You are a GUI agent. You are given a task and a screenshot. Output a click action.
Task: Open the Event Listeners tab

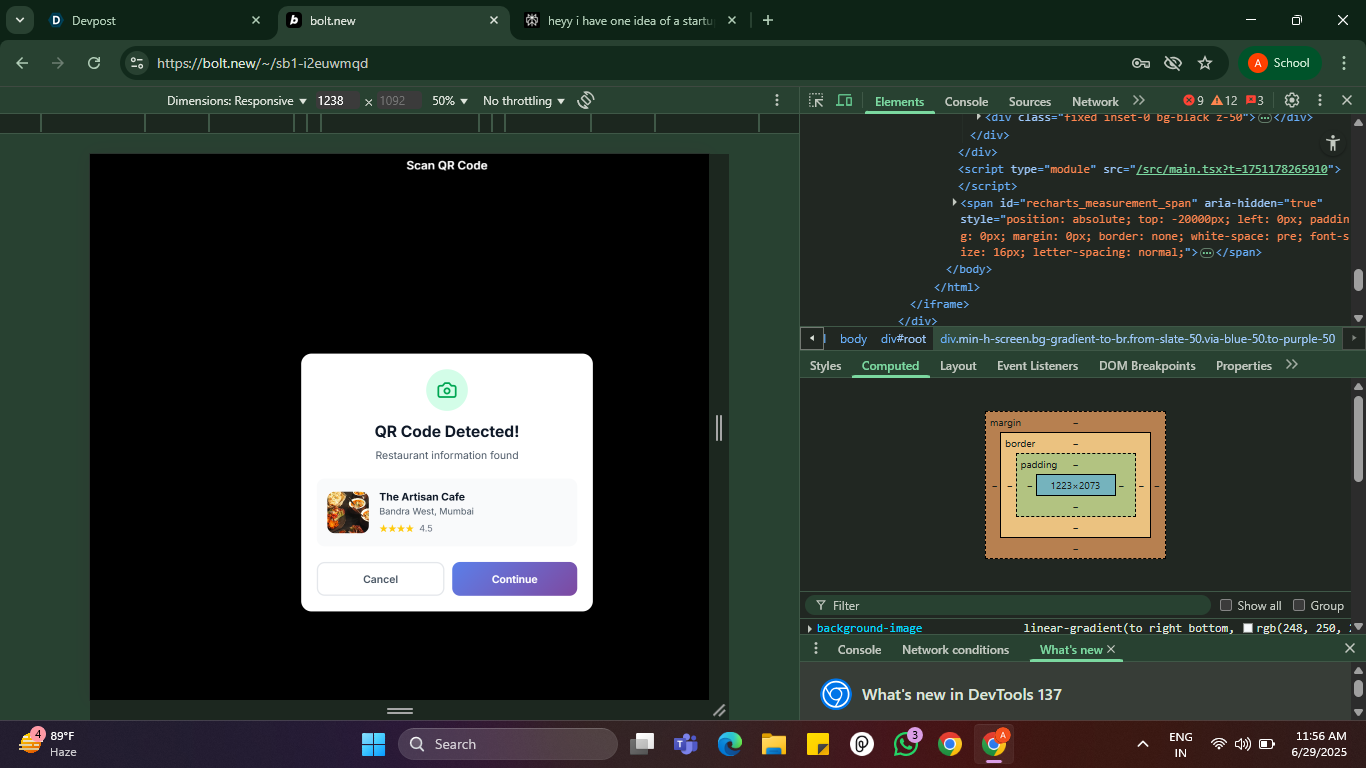coord(1037,366)
